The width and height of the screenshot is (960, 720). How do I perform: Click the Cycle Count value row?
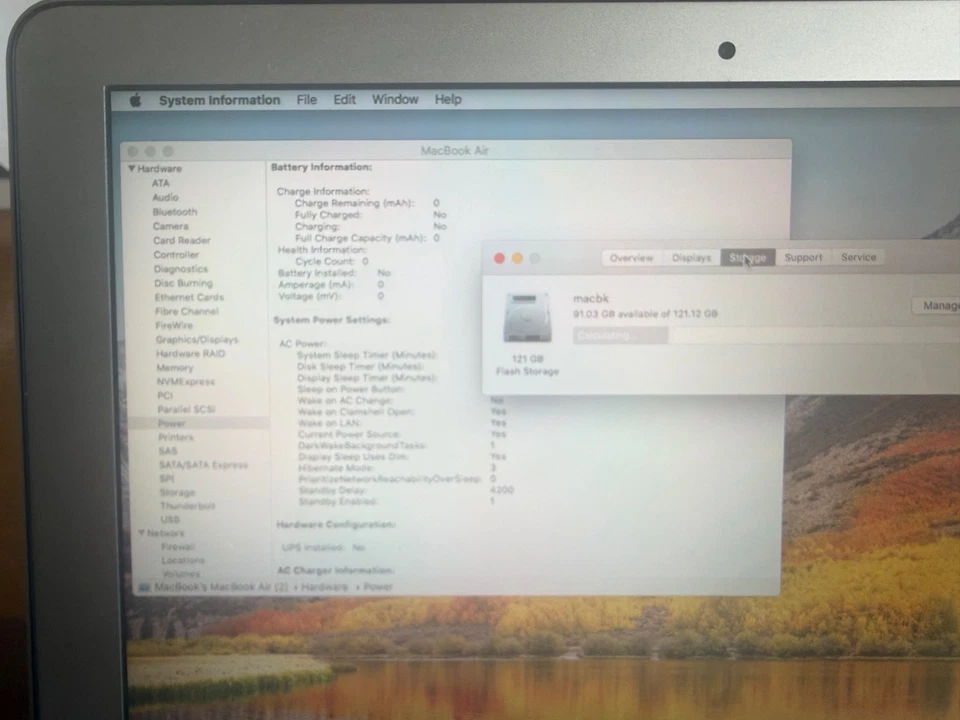pos(332,261)
